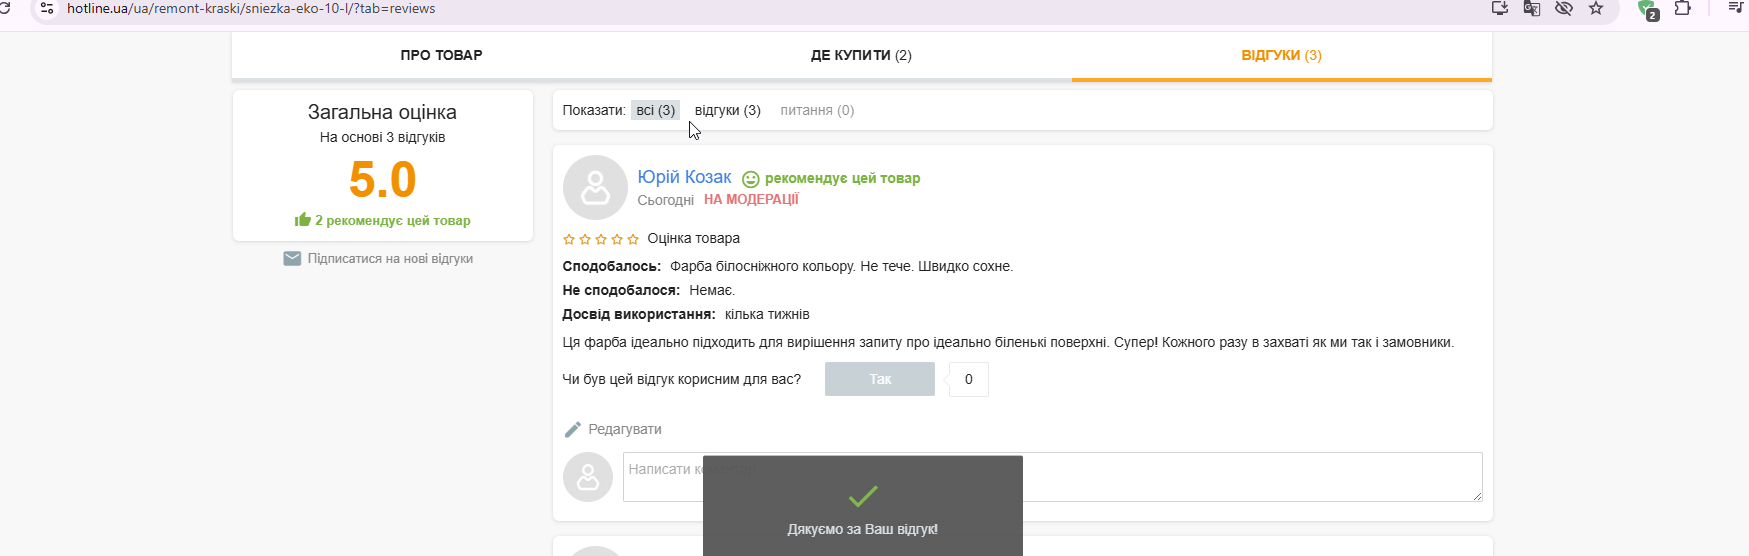1749x556 pixels.
Task: Click the browser address bar URL
Action: (x=251, y=8)
